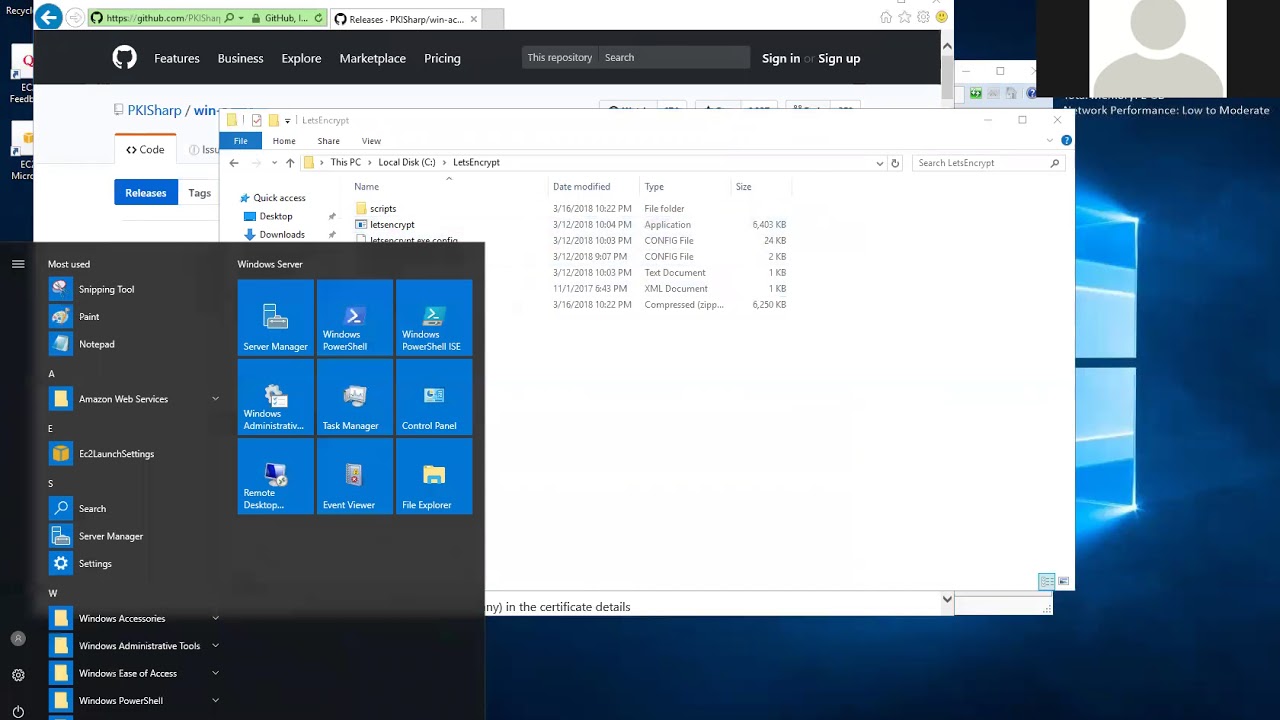1280x720 pixels.
Task: Click the Start menu hamburger icon
Action: [18, 264]
